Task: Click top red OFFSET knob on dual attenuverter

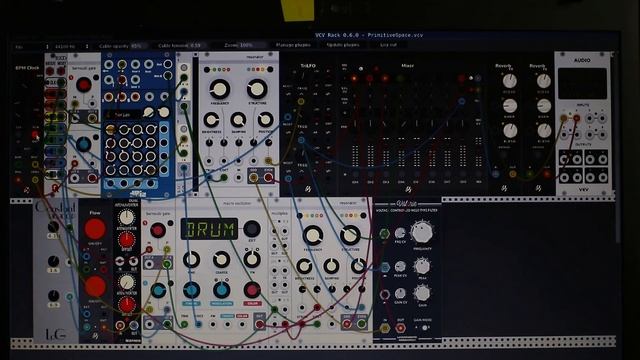Action: pos(127,240)
